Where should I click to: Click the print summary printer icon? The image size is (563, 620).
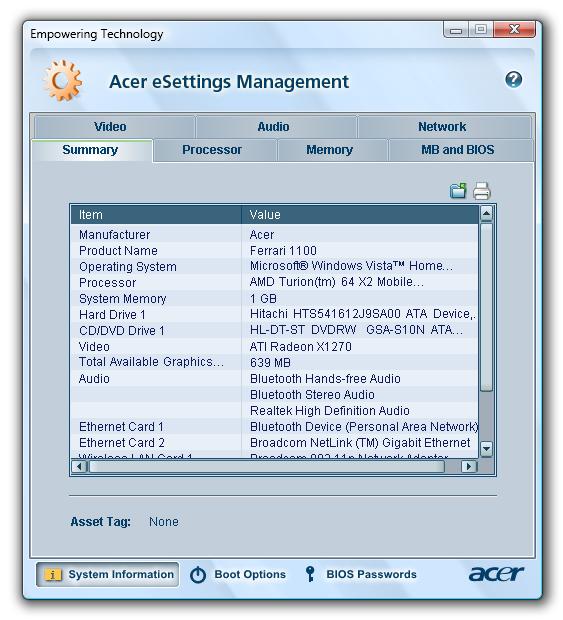[x=482, y=191]
